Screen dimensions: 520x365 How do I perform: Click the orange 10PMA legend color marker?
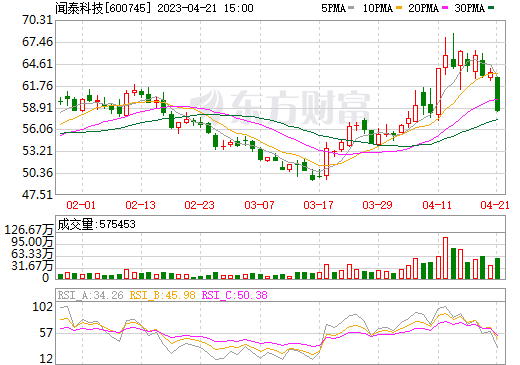coord(400,8)
